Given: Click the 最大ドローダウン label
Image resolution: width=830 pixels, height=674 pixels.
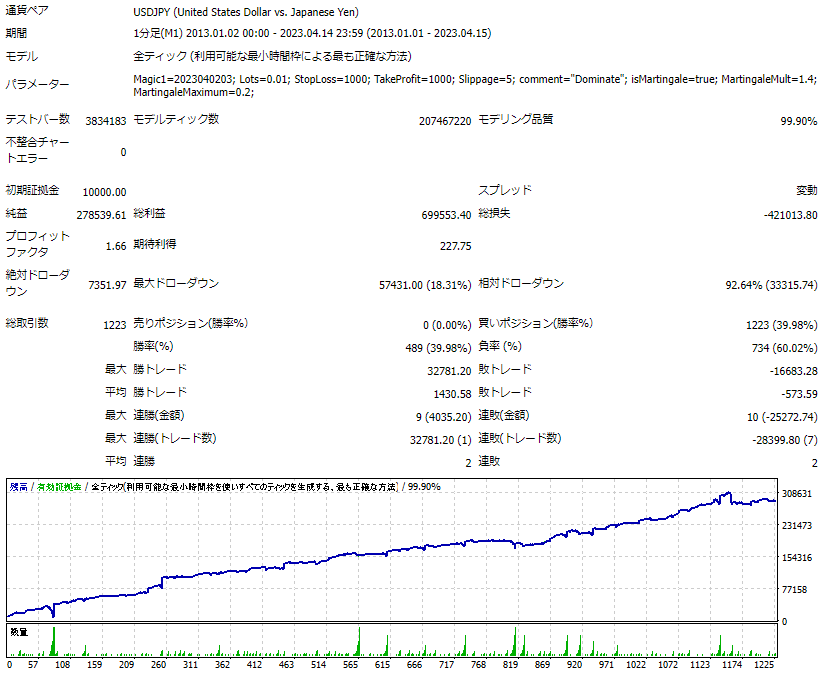Looking at the screenshot, I should pyautogui.click(x=176, y=283).
